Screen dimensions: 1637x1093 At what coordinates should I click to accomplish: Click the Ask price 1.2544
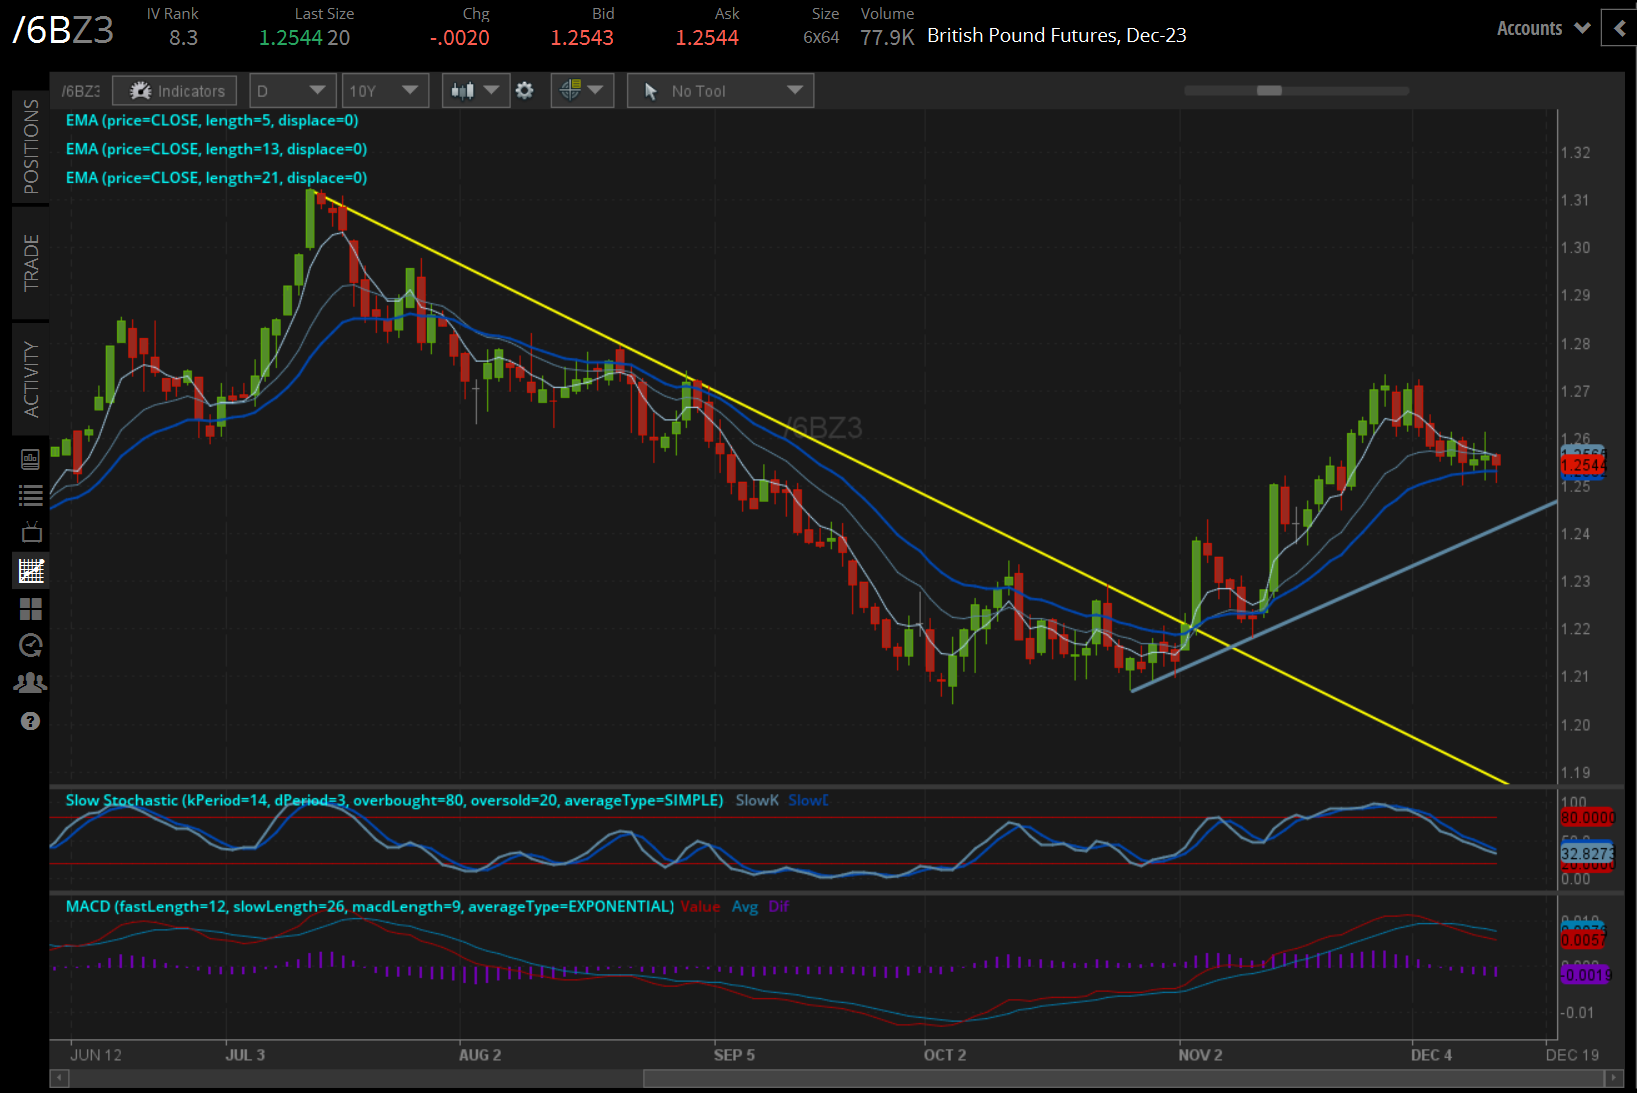point(707,38)
